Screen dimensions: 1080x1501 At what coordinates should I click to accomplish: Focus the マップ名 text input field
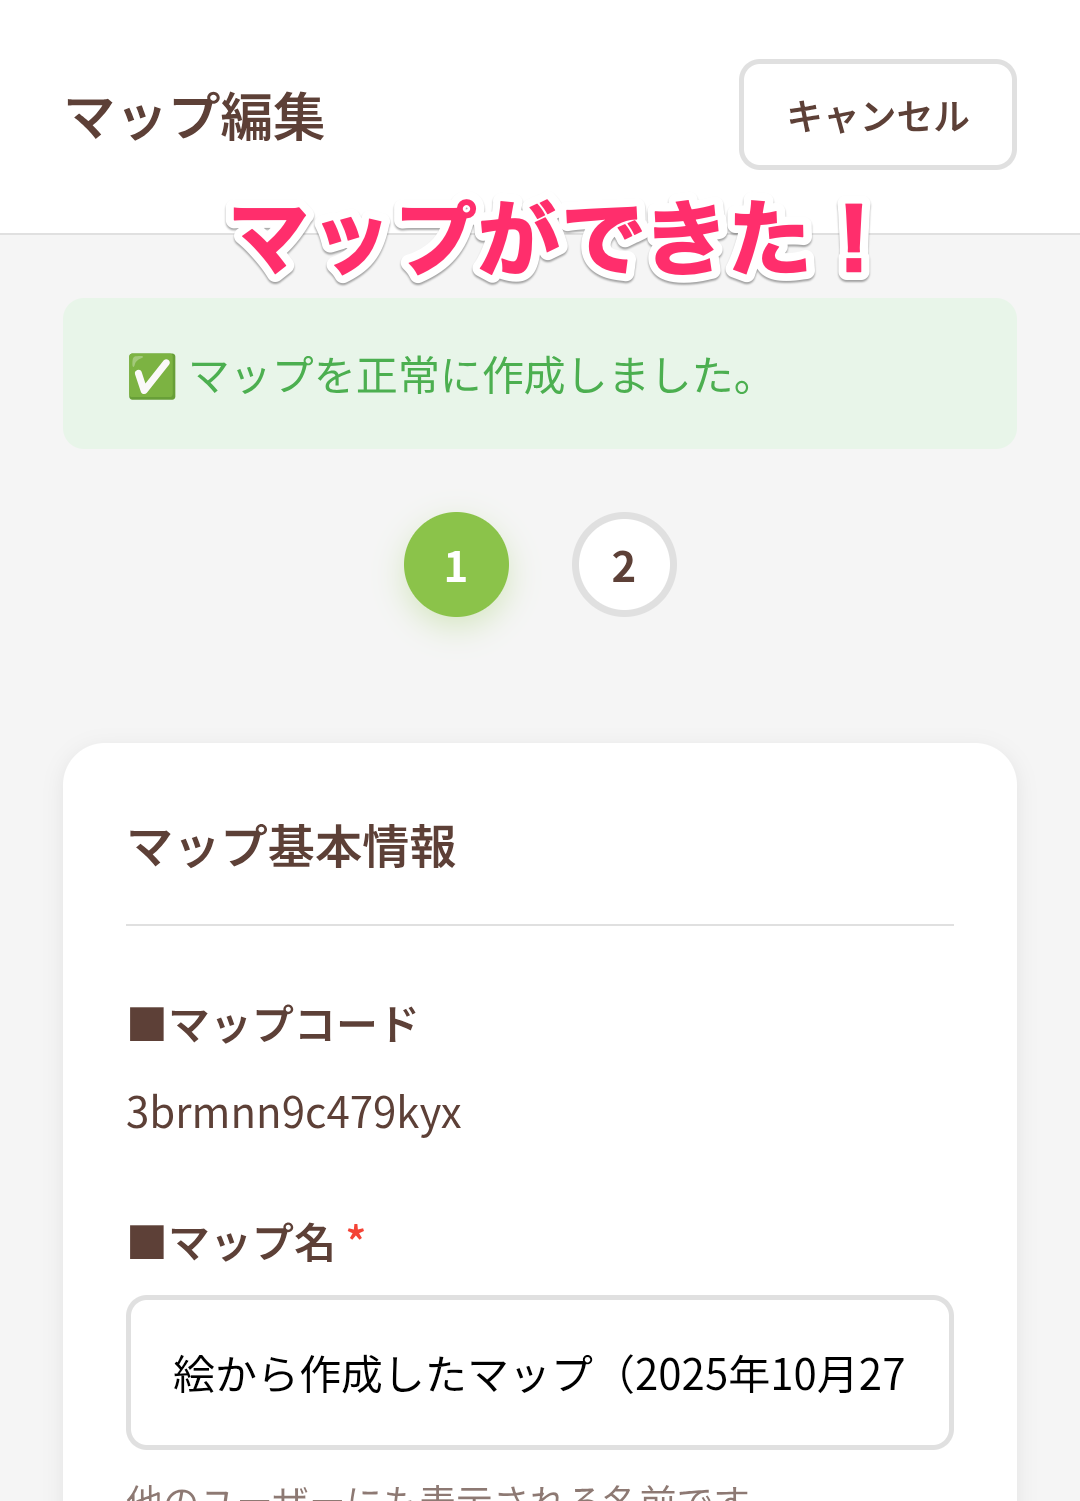pyautogui.click(x=540, y=1372)
